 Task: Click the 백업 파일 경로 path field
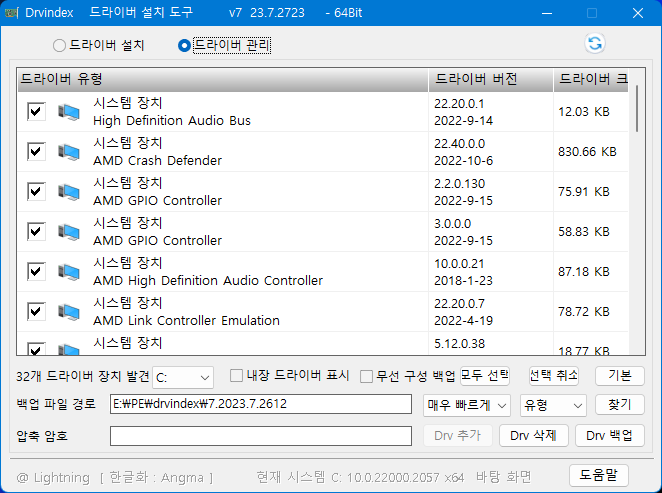point(261,404)
